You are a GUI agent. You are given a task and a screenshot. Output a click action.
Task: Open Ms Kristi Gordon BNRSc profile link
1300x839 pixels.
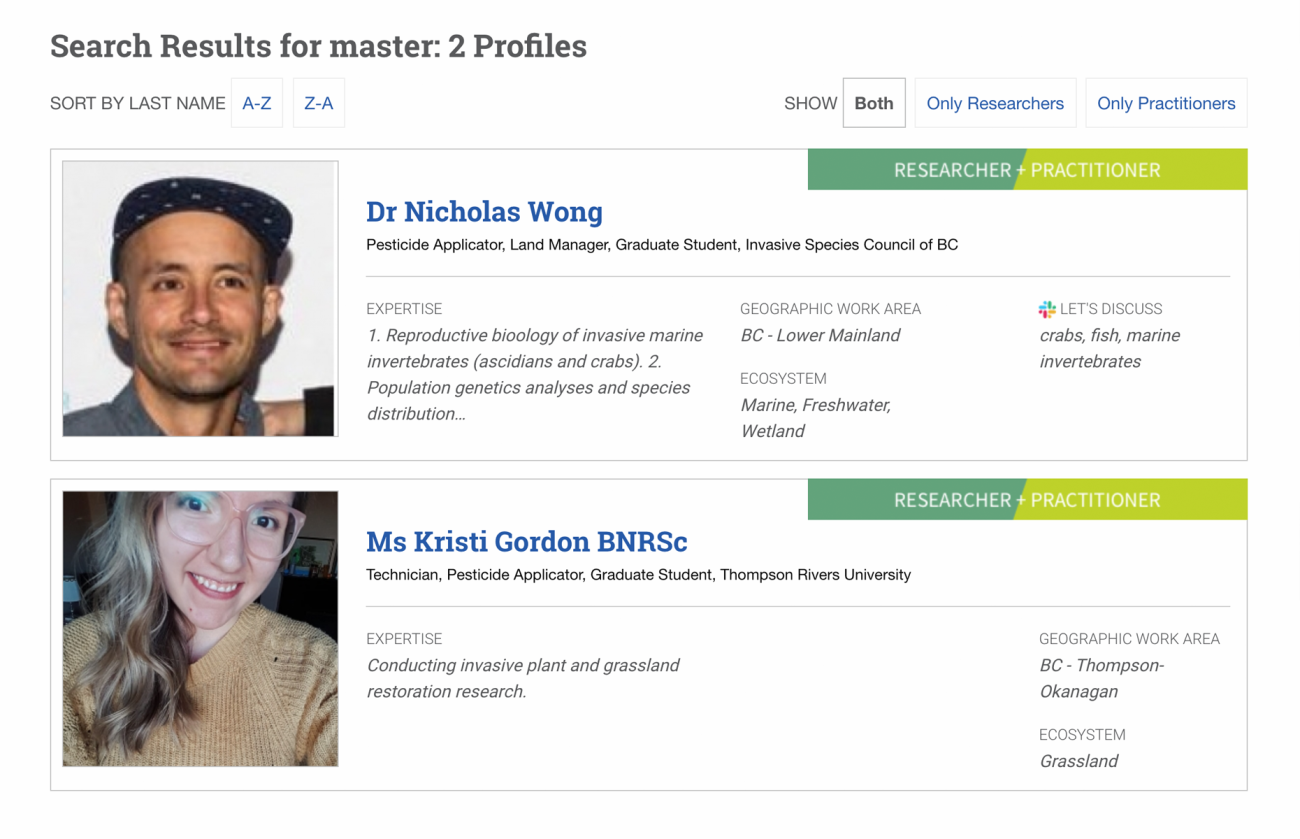(527, 542)
